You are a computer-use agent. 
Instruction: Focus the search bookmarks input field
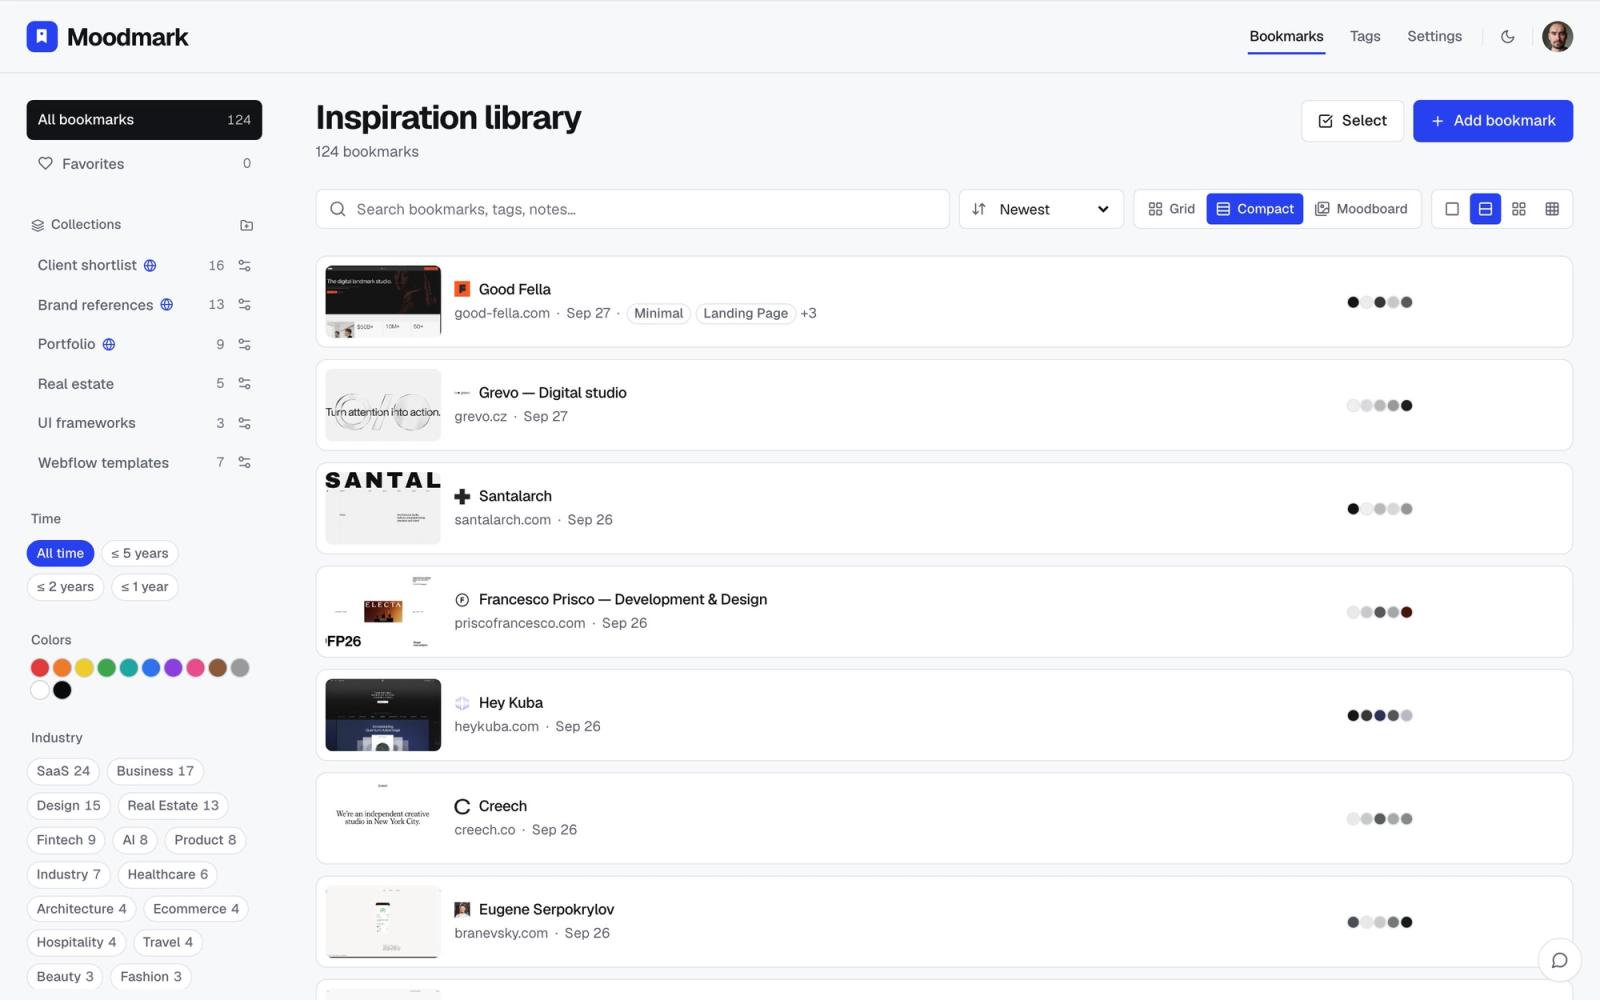(x=632, y=209)
